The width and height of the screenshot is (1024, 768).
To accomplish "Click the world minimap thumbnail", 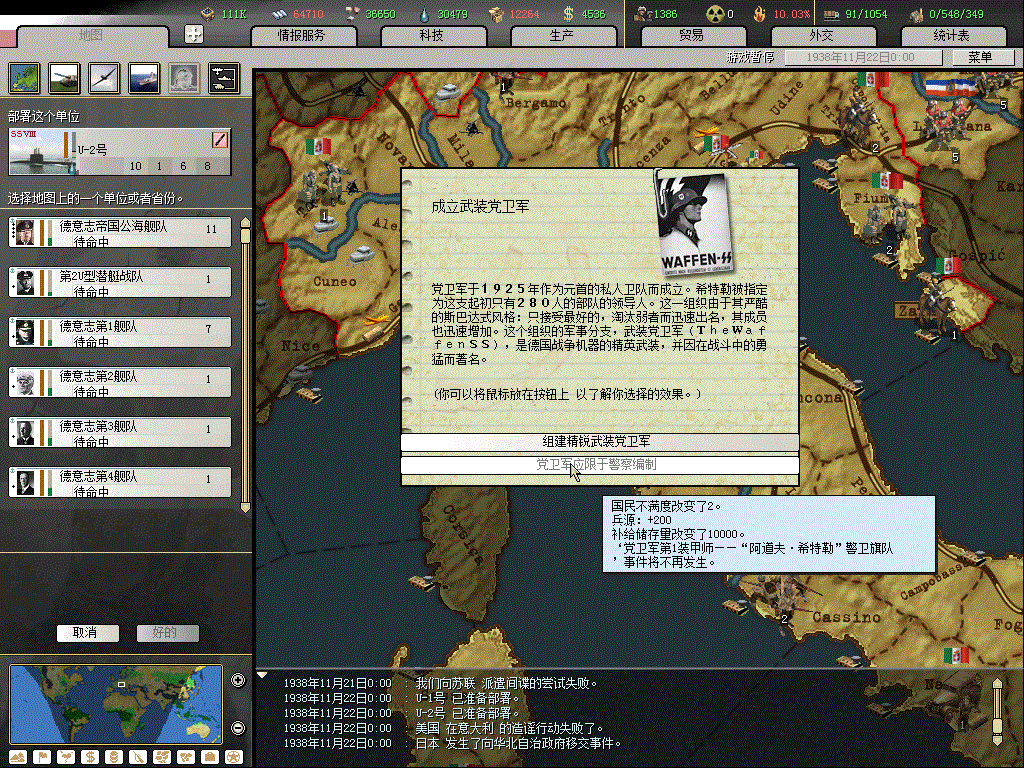I will click(115, 703).
